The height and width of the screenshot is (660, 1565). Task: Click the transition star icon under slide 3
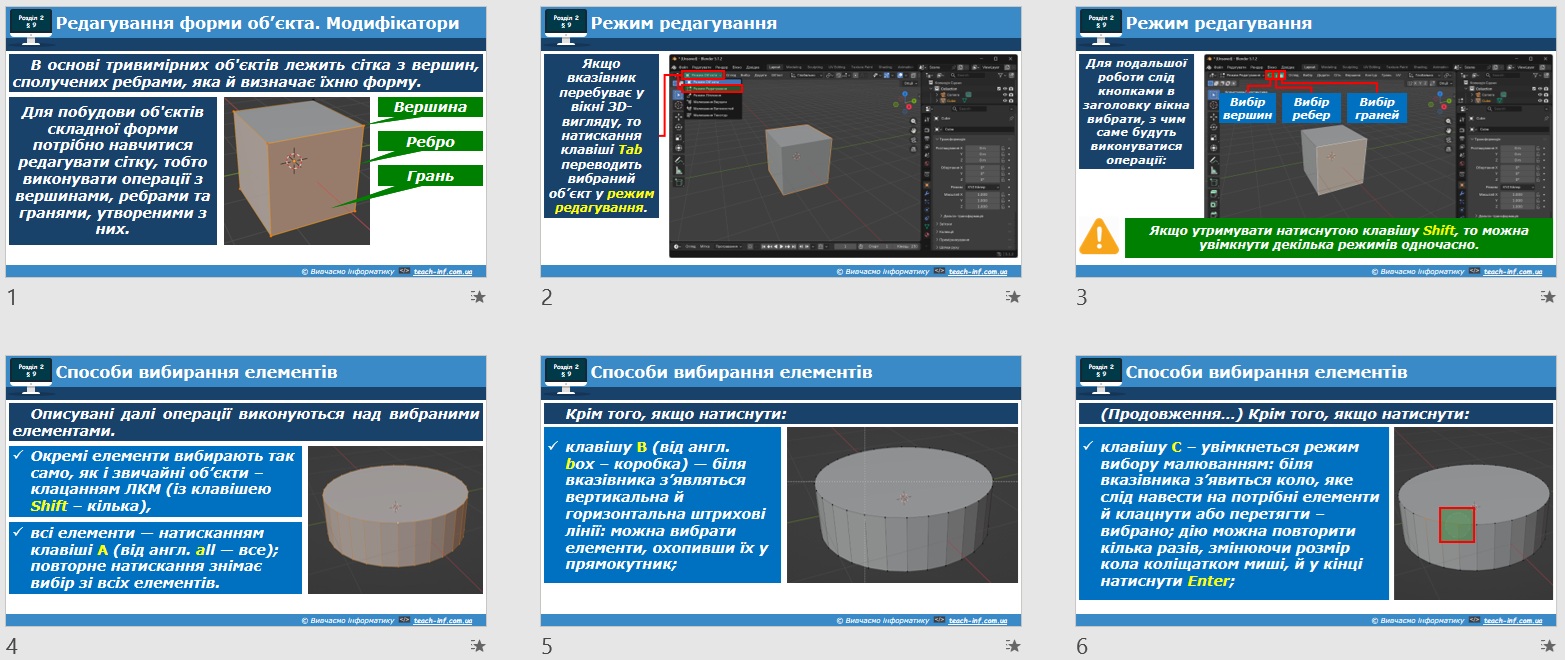[x=1549, y=296]
